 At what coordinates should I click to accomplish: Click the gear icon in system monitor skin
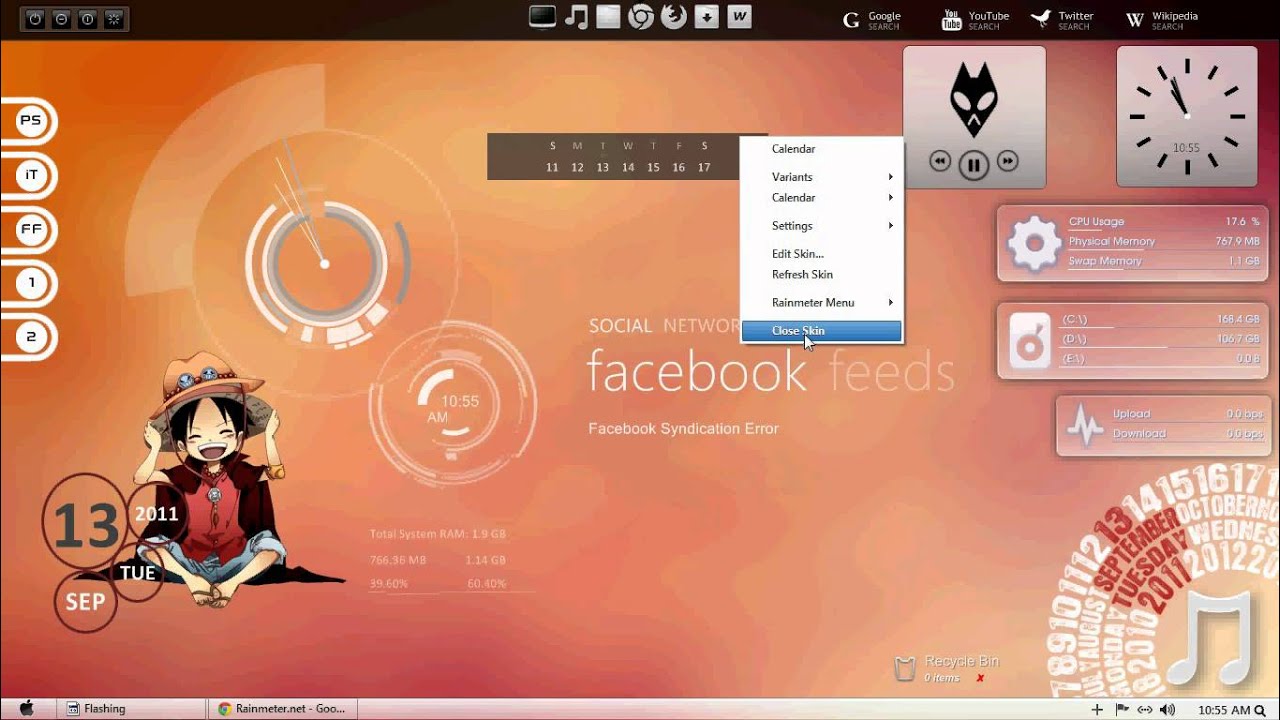(x=1034, y=242)
